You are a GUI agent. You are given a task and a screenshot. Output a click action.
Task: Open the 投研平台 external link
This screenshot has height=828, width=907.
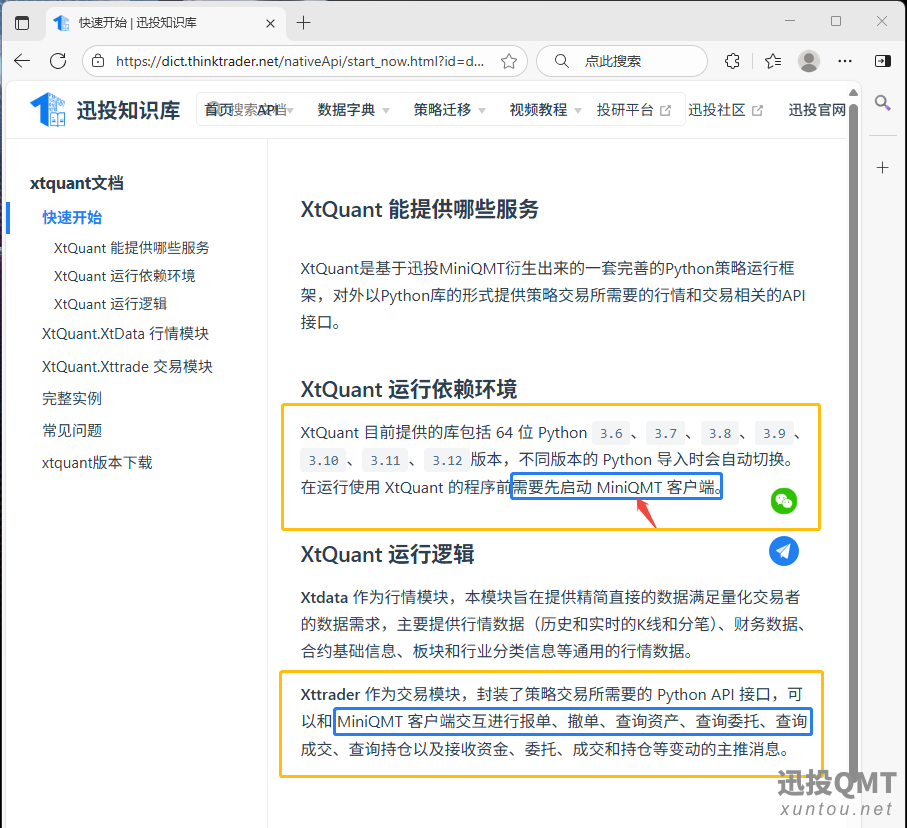click(x=633, y=109)
